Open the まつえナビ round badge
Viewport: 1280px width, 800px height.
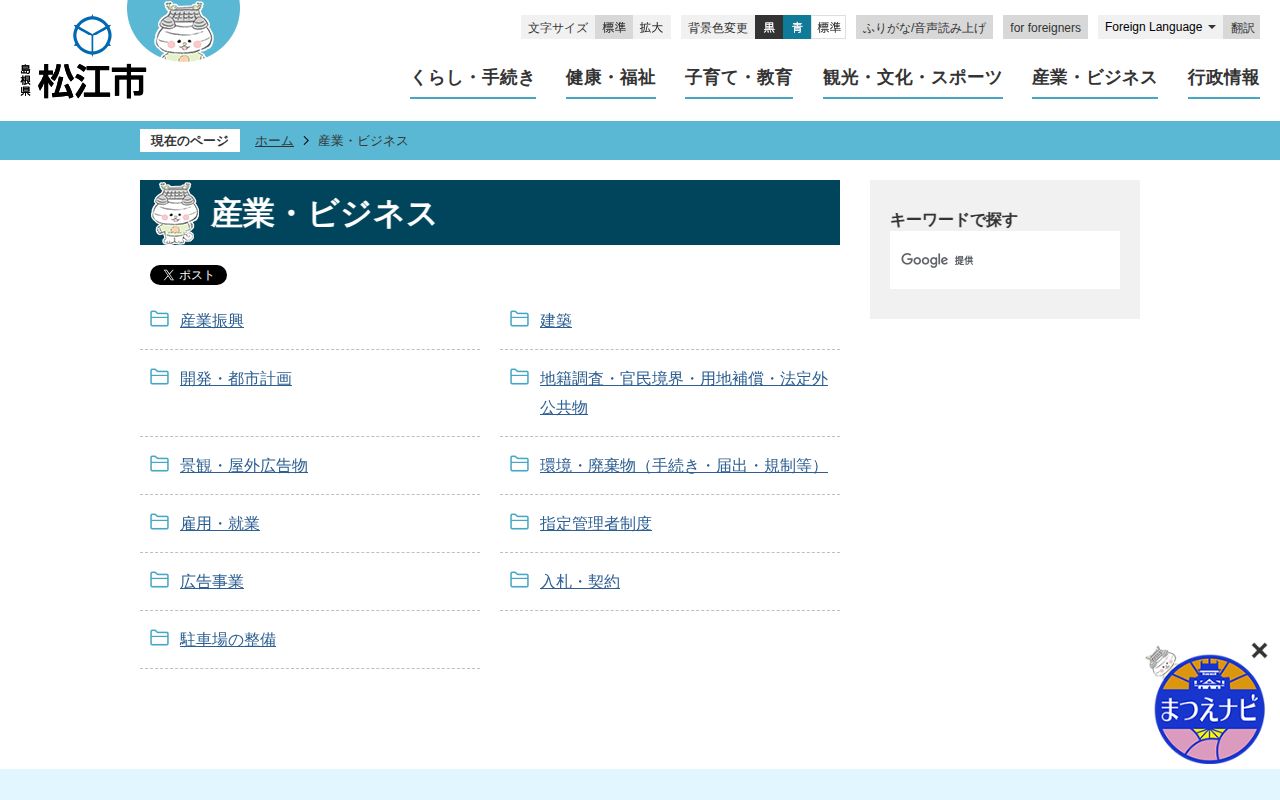1208,708
